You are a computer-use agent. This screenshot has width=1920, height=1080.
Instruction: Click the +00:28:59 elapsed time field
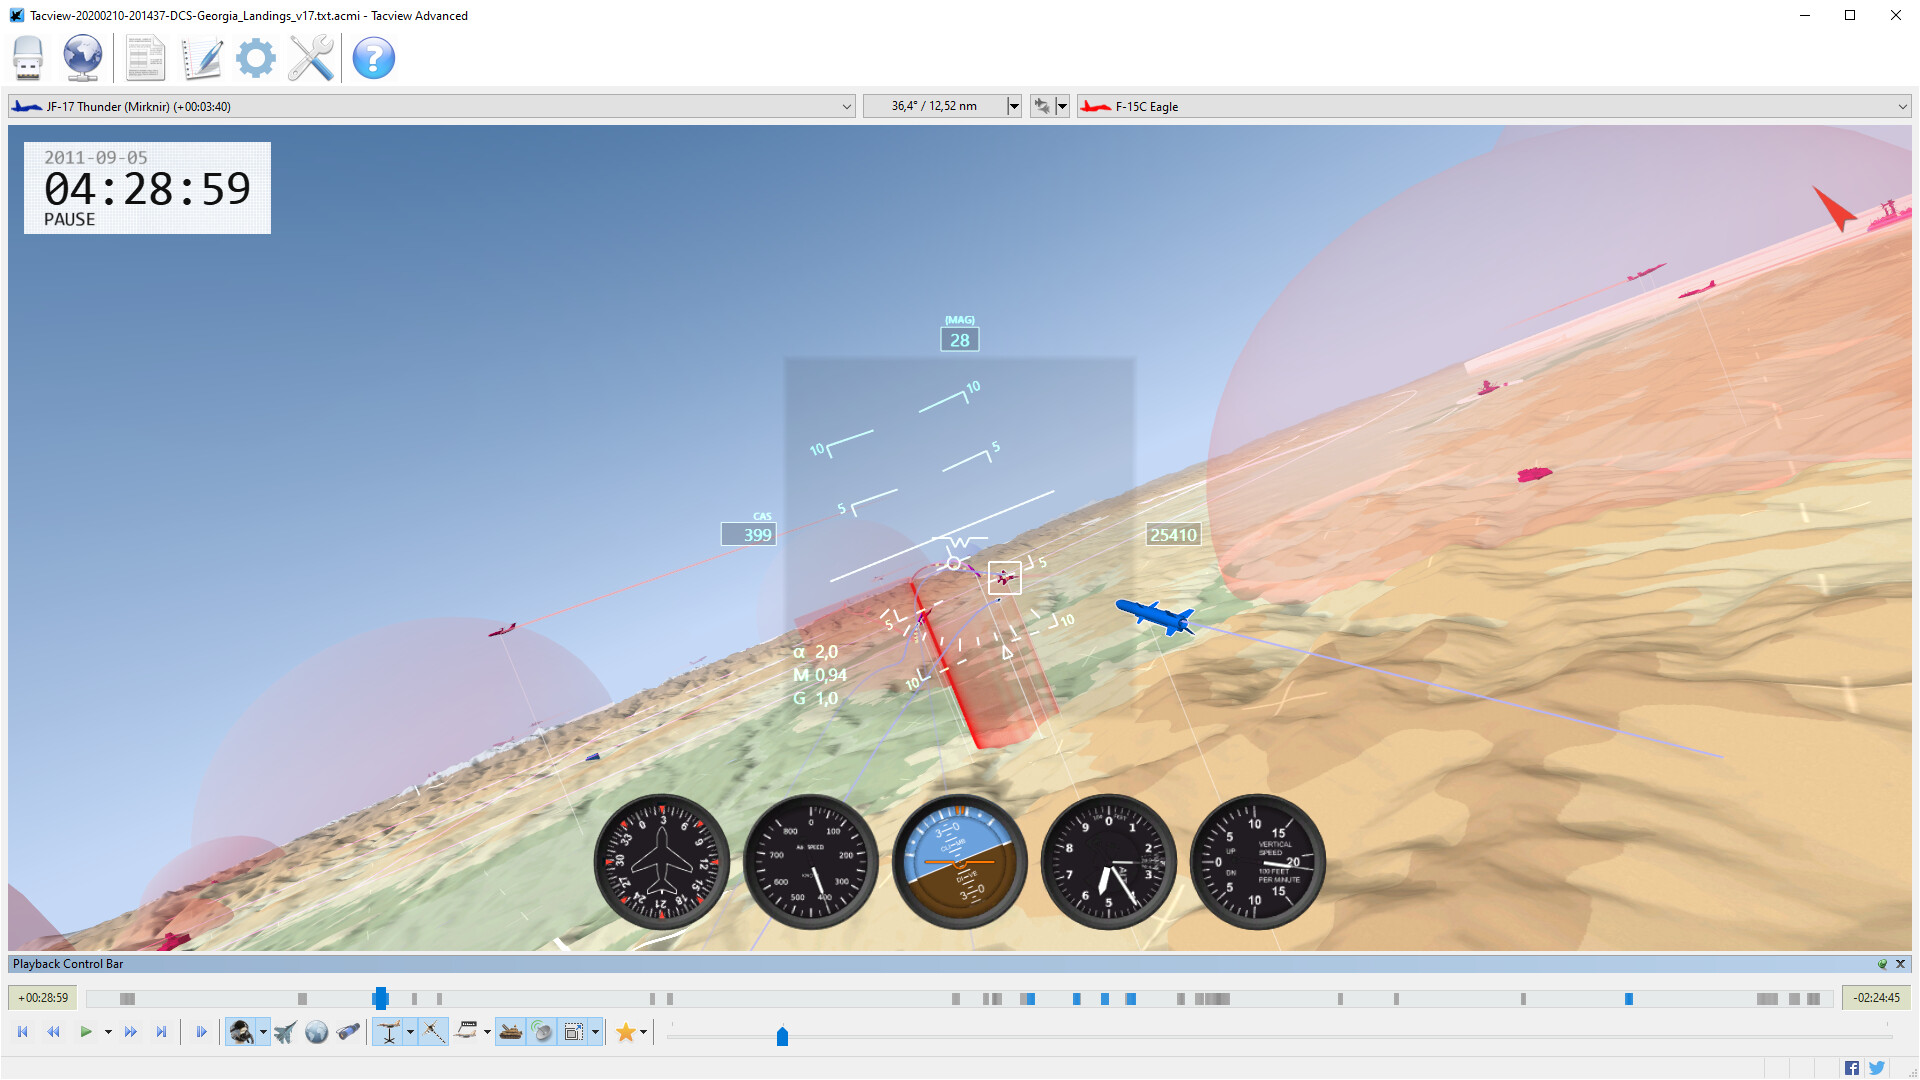(42, 997)
